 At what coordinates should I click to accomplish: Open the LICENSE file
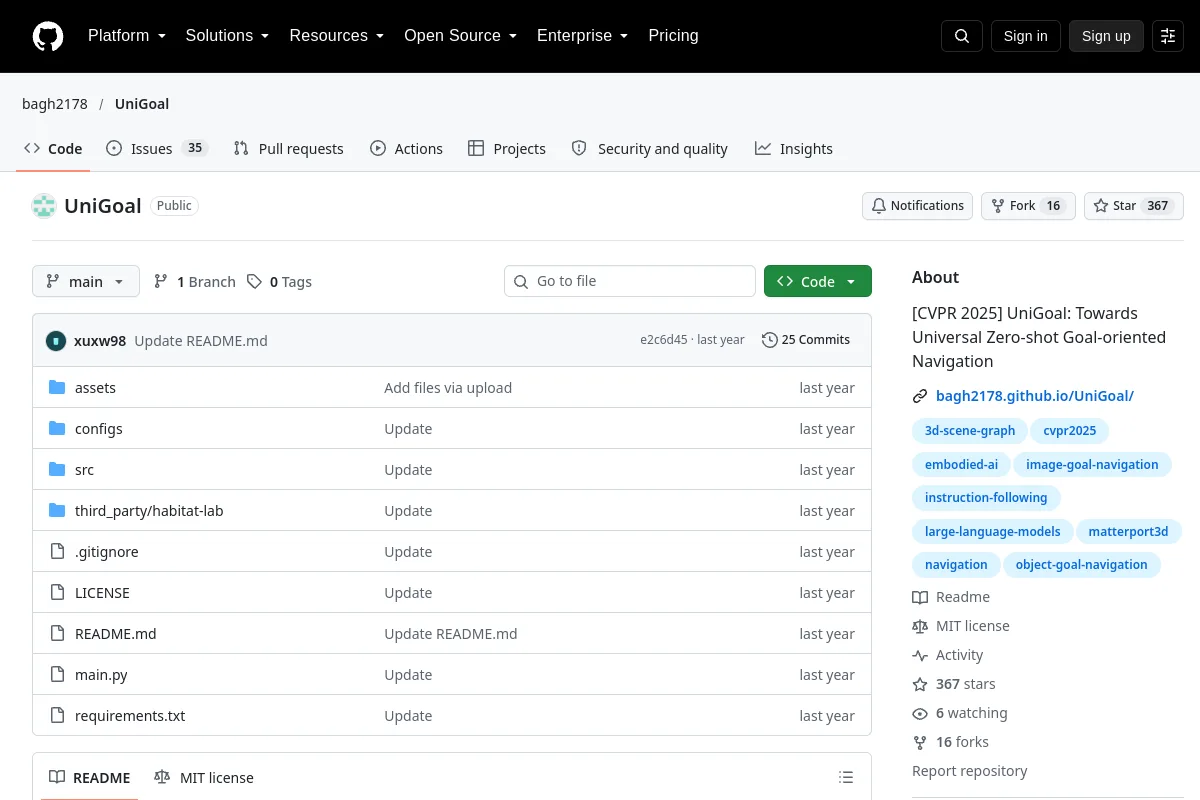[x=102, y=593]
